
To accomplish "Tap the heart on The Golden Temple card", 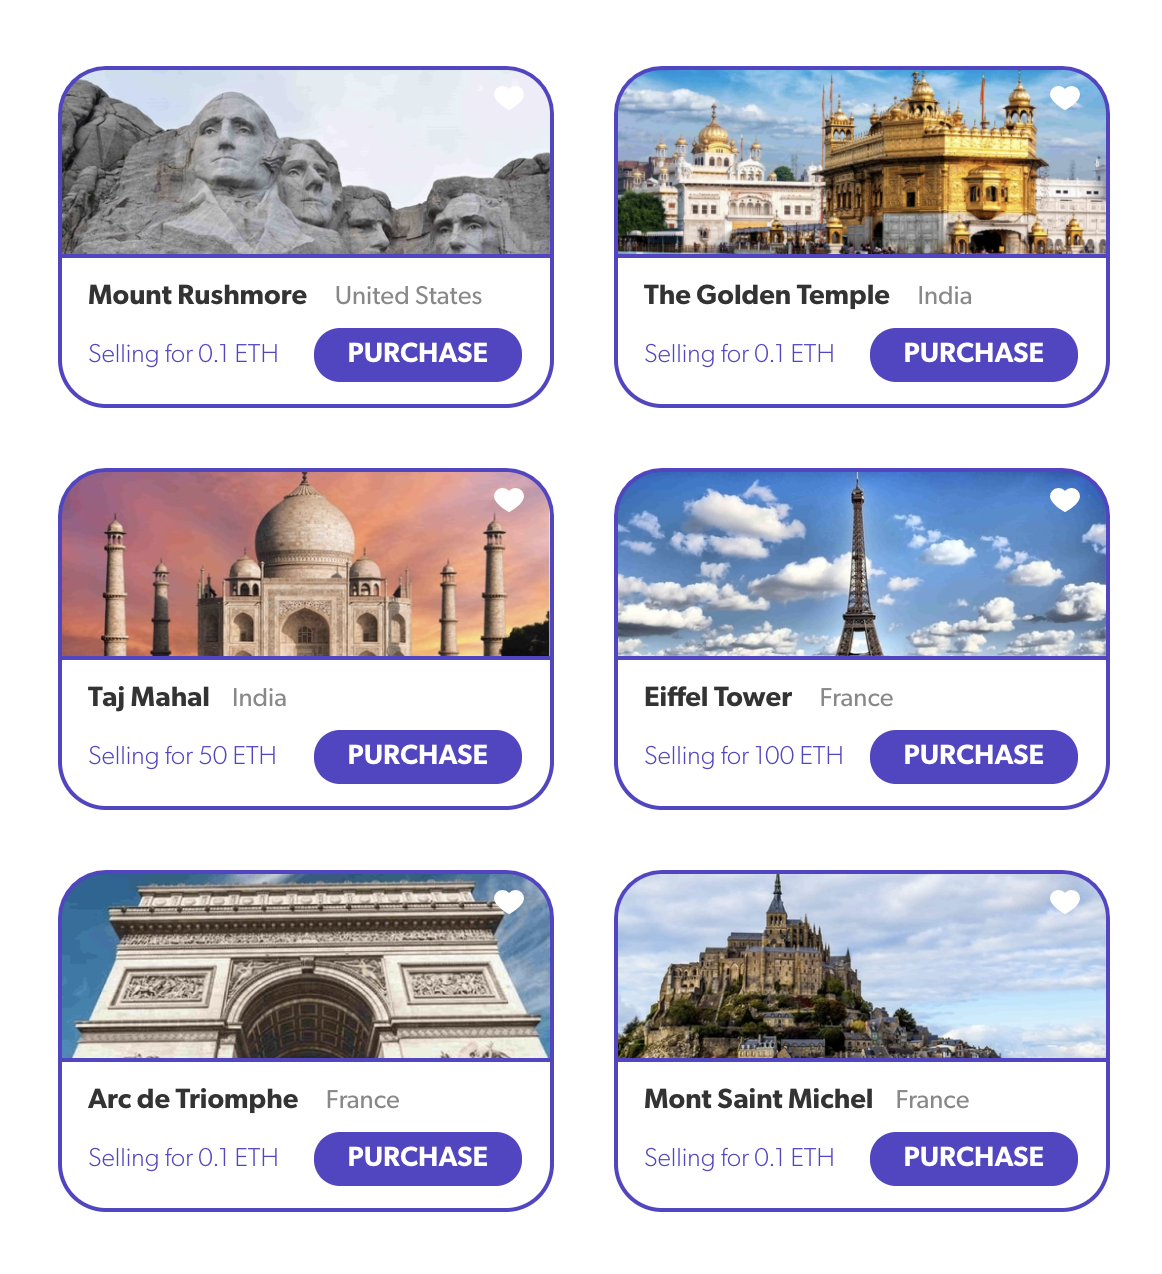I will pos(1065,97).
